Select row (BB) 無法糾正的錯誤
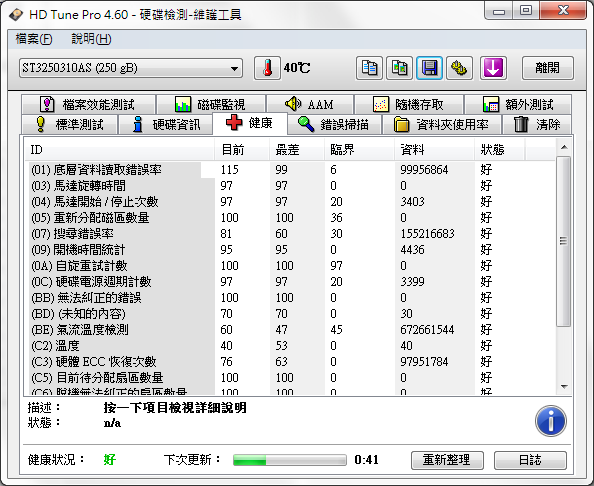This screenshot has width=594, height=486. click(290, 298)
